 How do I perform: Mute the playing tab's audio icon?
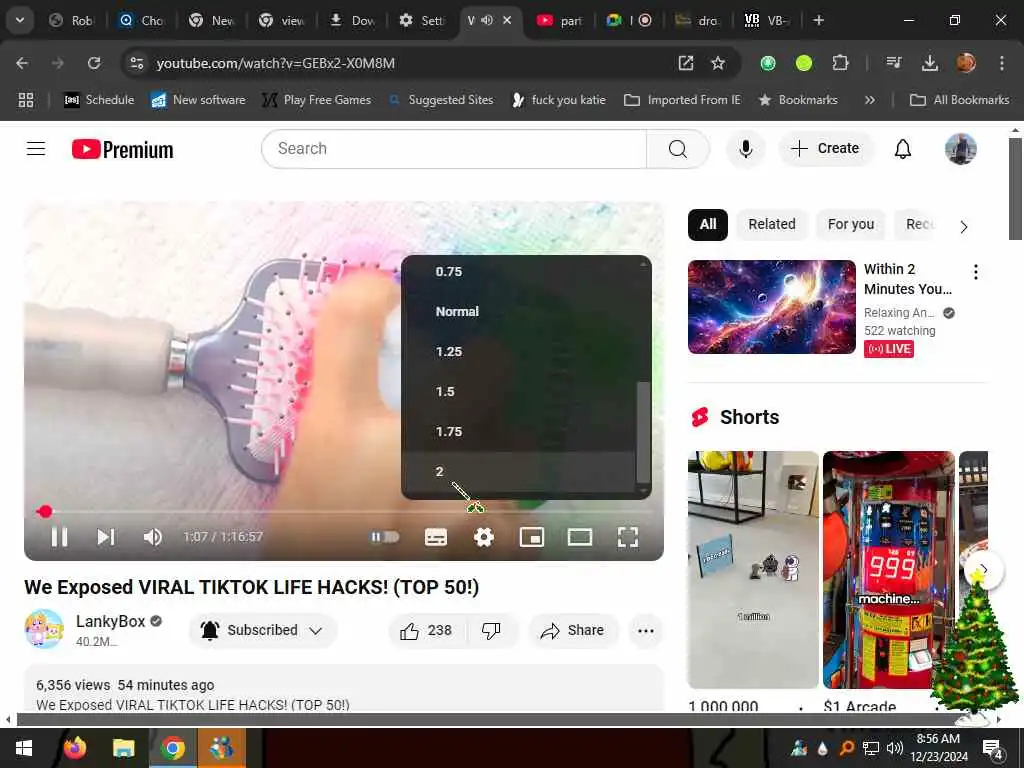tap(487, 20)
